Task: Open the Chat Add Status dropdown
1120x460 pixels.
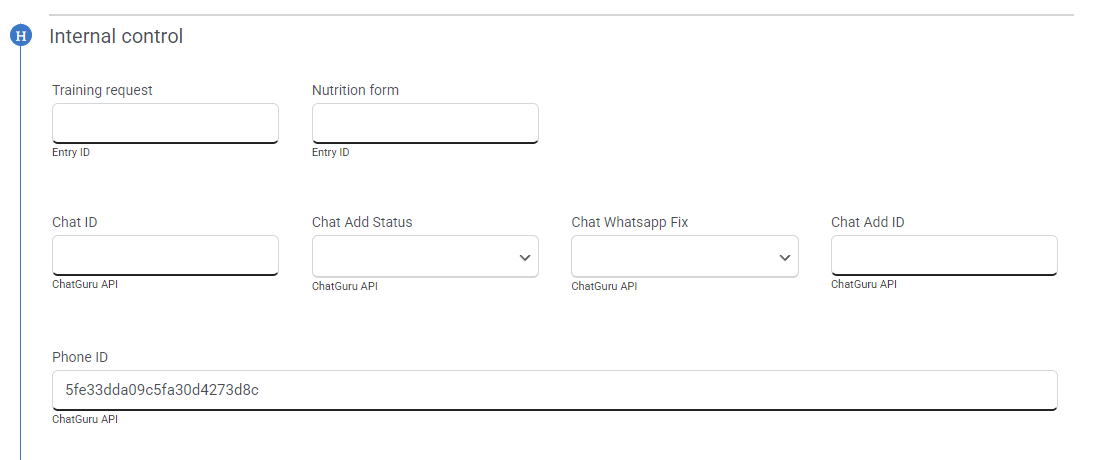Action: (425, 256)
